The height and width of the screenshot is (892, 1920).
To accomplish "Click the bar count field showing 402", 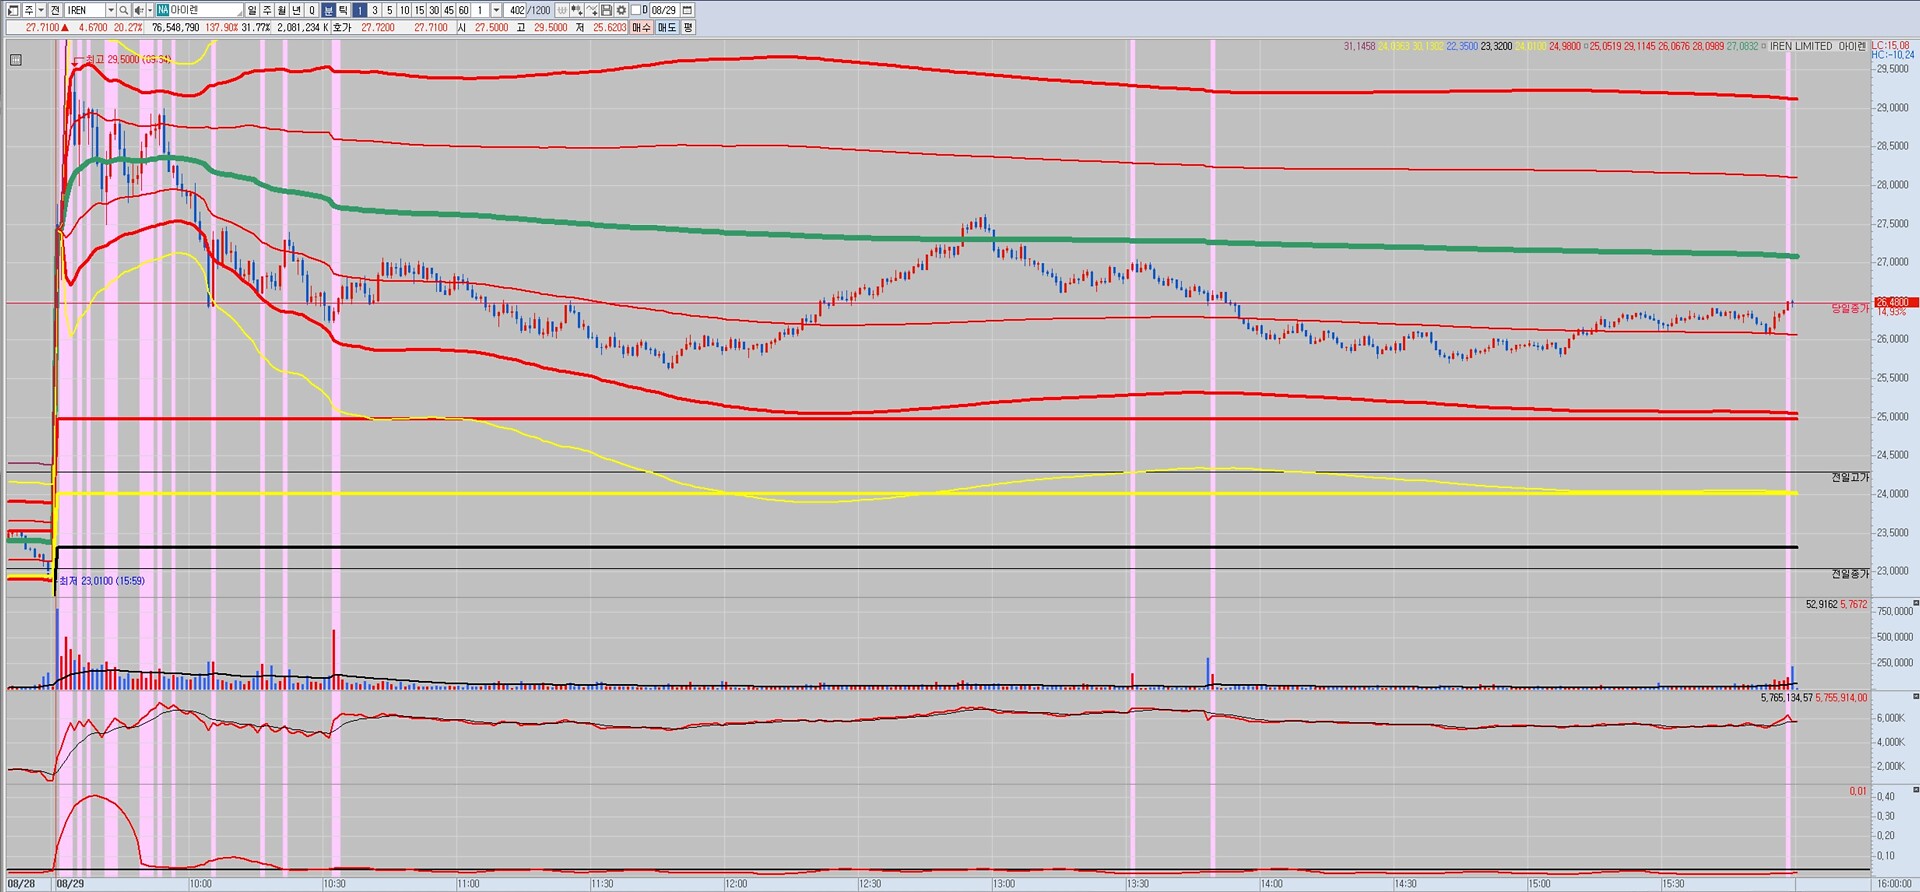I will pyautogui.click(x=516, y=10).
